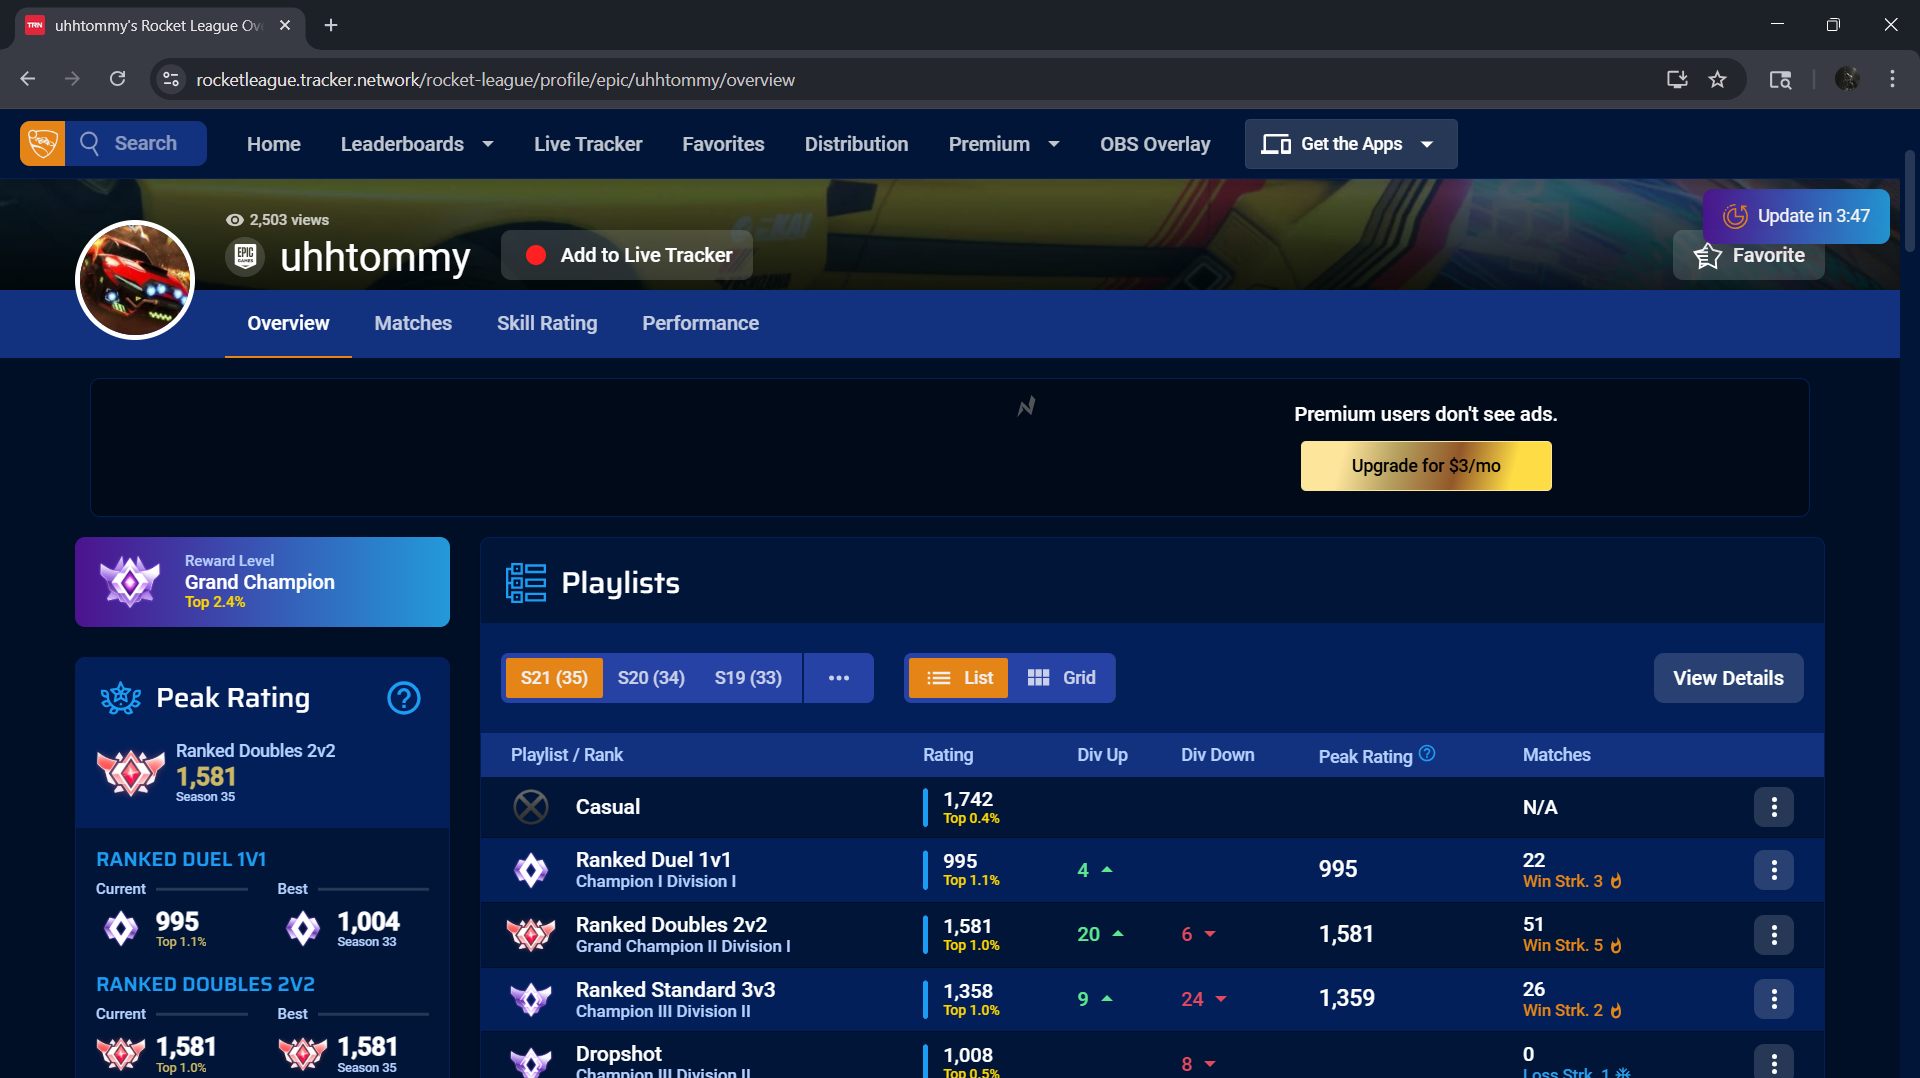Click the View Details button

(x=1728, y=678)
